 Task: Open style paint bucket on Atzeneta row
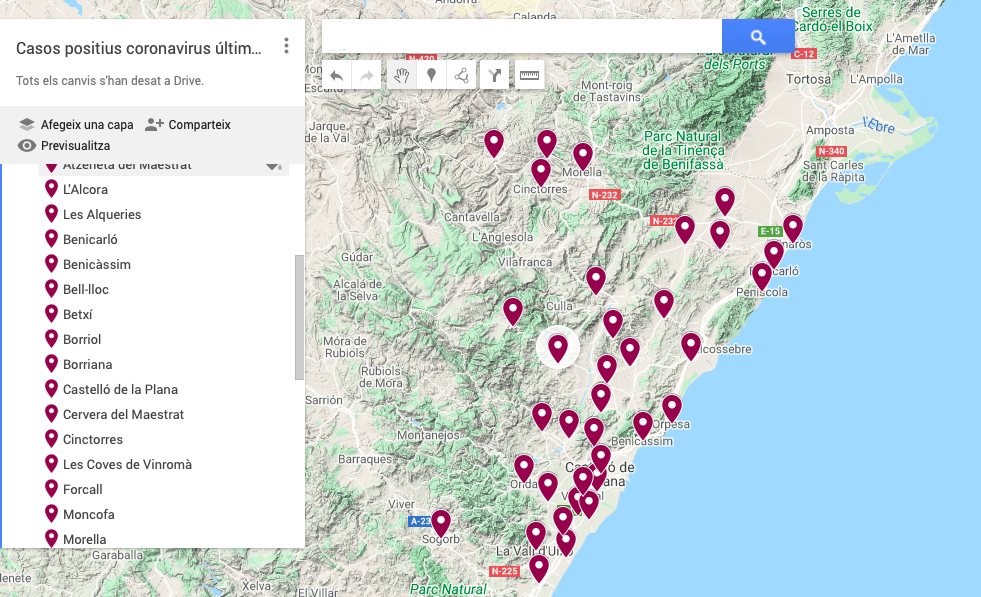click(x=273, y=165)
